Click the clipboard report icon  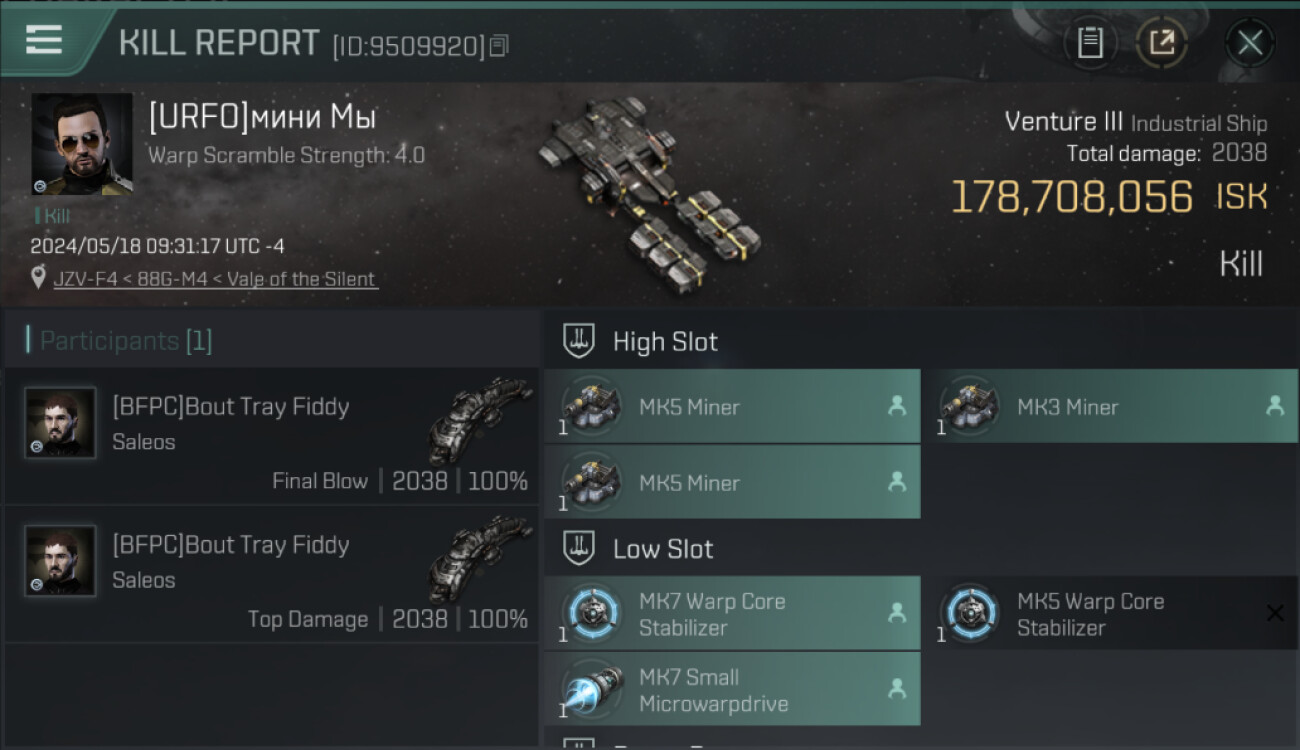pyautogui.click(x=1090, y=43)
